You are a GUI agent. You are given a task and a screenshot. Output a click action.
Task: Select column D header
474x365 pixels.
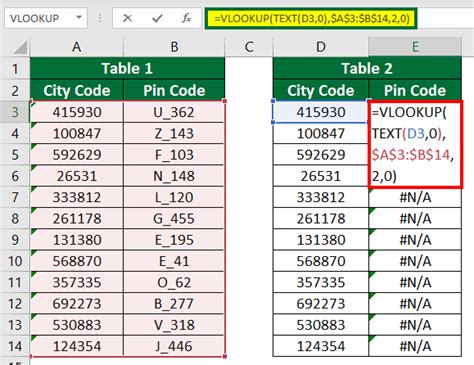[321, 47]
